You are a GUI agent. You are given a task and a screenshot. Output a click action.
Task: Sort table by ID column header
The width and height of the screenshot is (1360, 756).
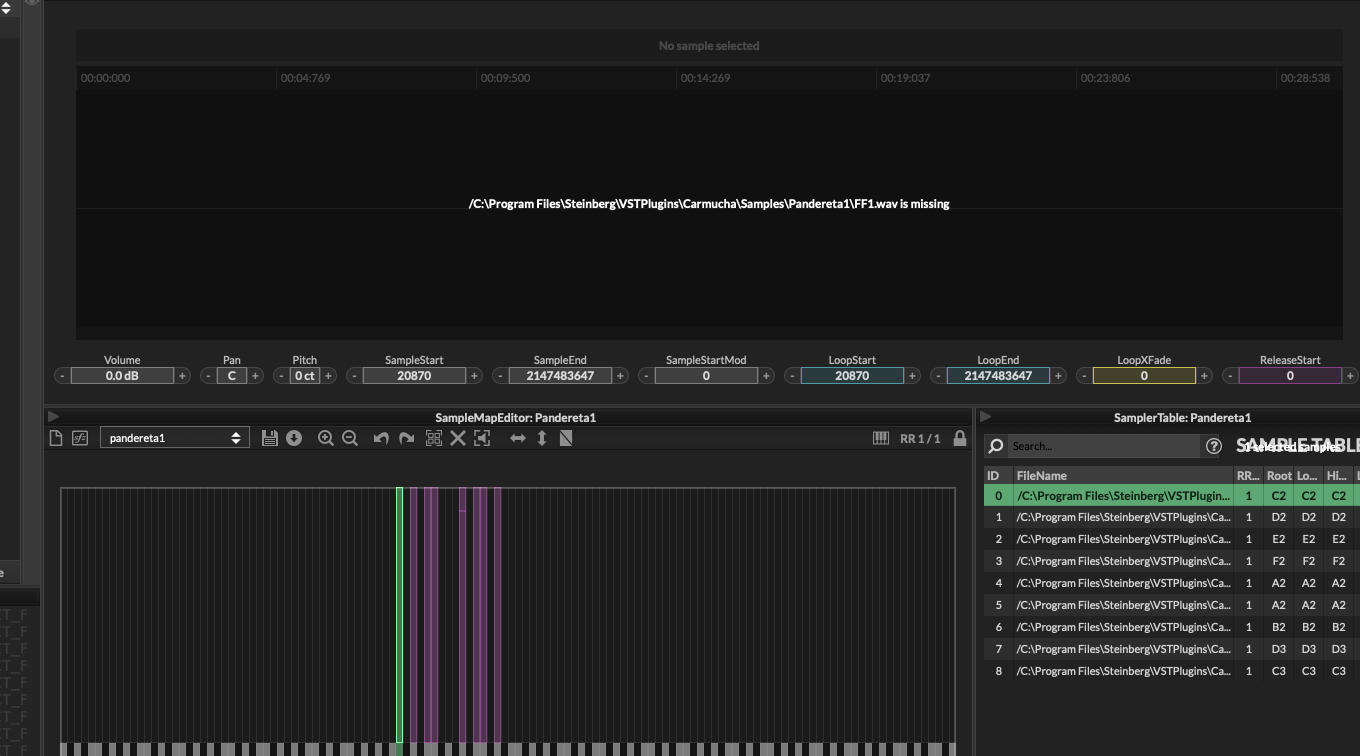[x=998, y=476]
